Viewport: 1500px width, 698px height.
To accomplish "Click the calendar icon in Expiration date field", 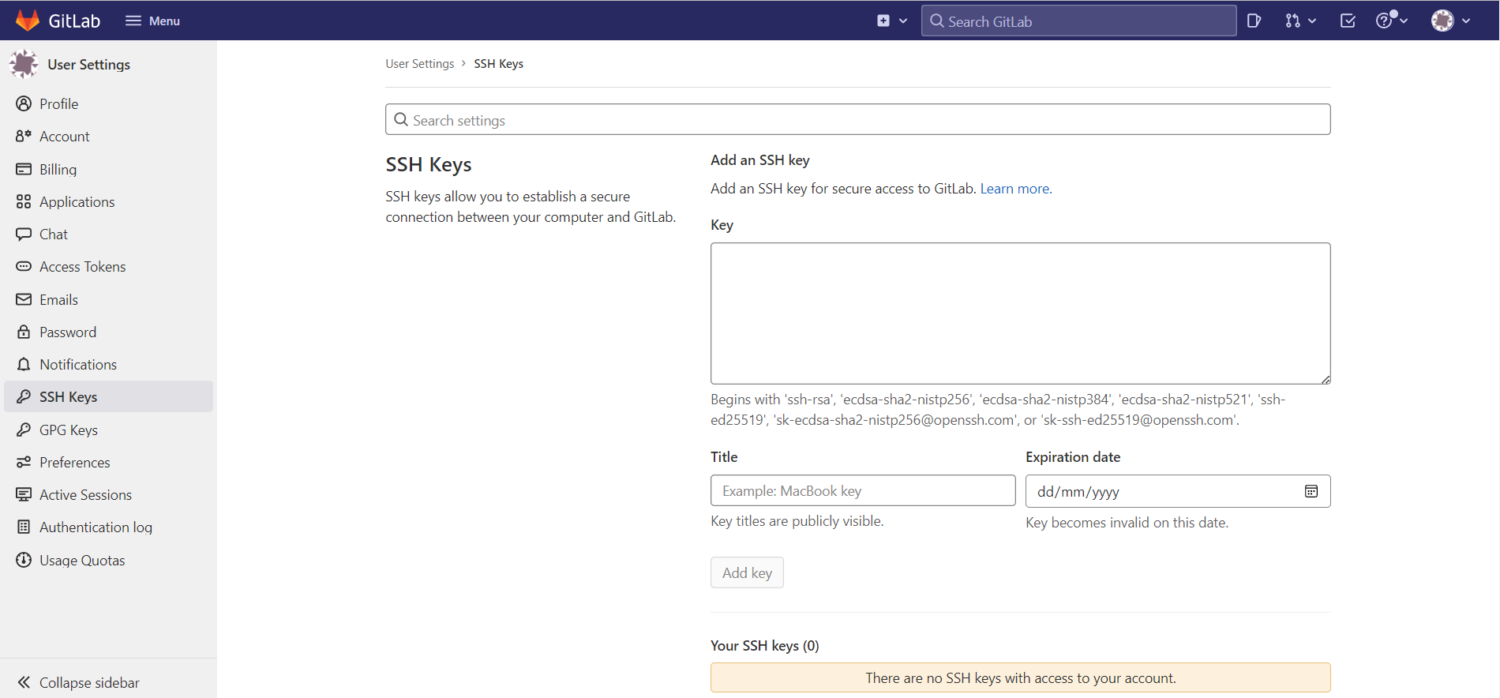I will click(1311, 491).
